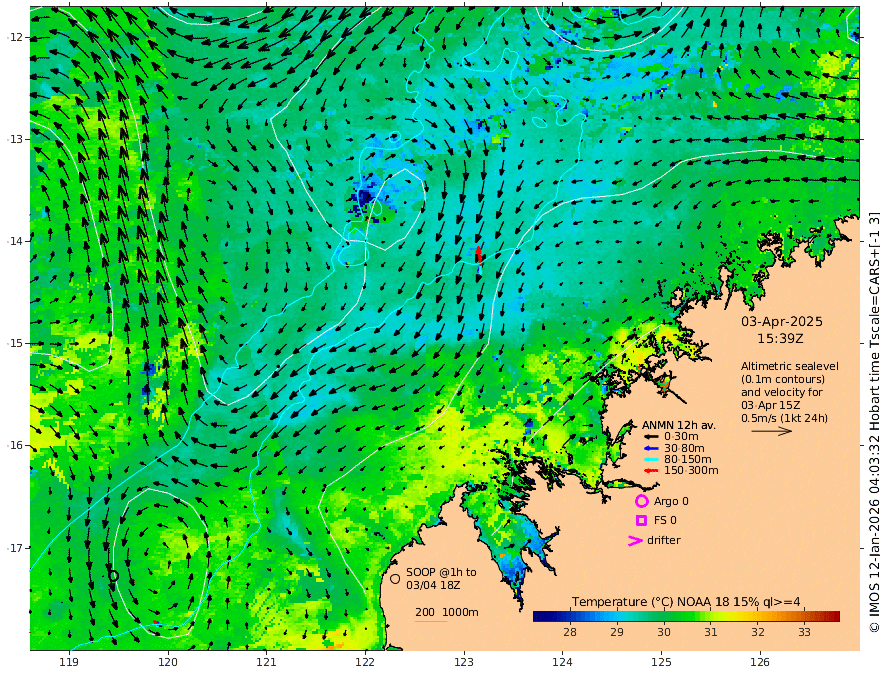
Task: Click the ANMN 12h av. legend heading
Action: (679, 425)
